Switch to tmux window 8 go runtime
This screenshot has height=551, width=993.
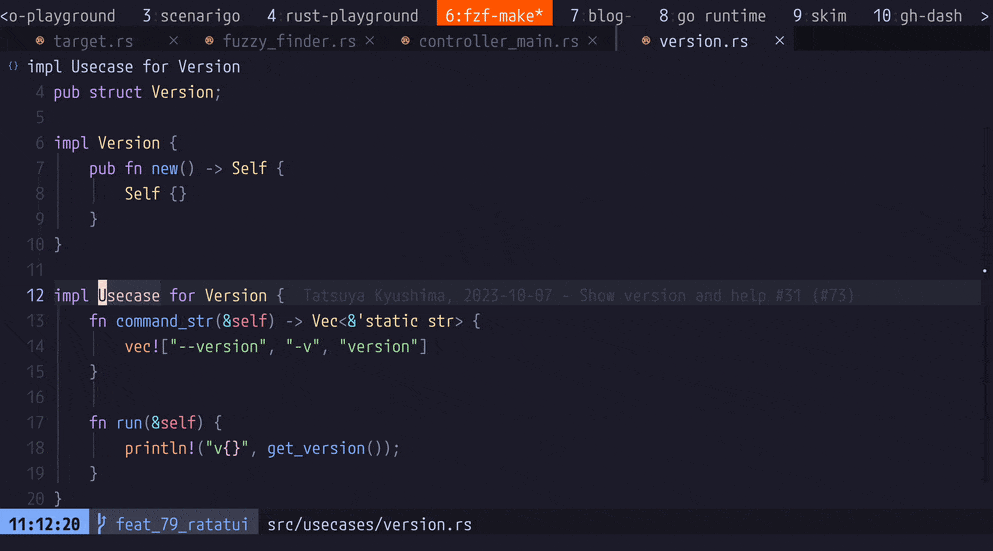pyautogui.click(x=712, y=15)
